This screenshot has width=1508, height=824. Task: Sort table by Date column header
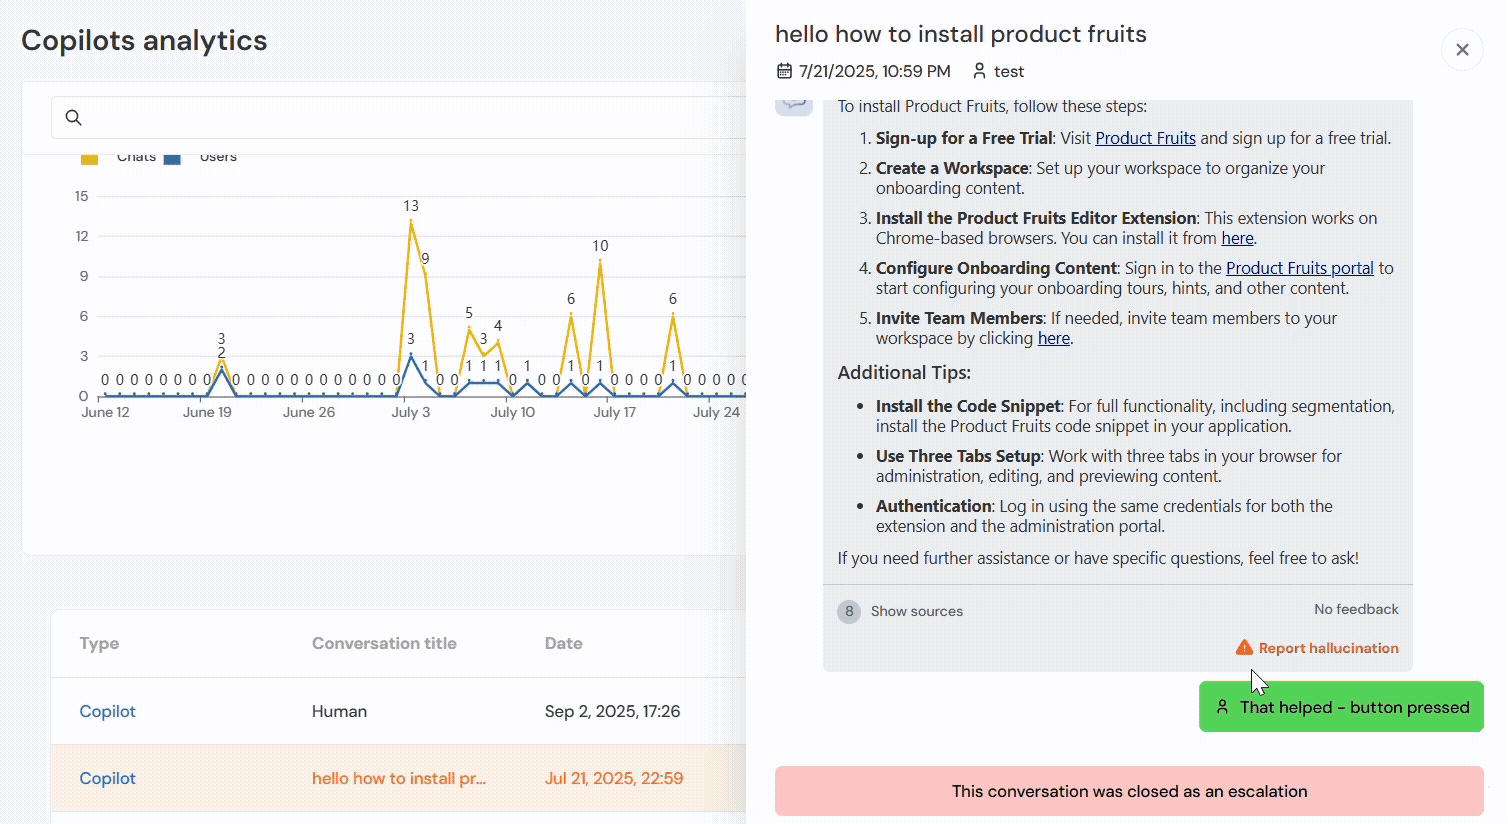(x=563, y=643)
